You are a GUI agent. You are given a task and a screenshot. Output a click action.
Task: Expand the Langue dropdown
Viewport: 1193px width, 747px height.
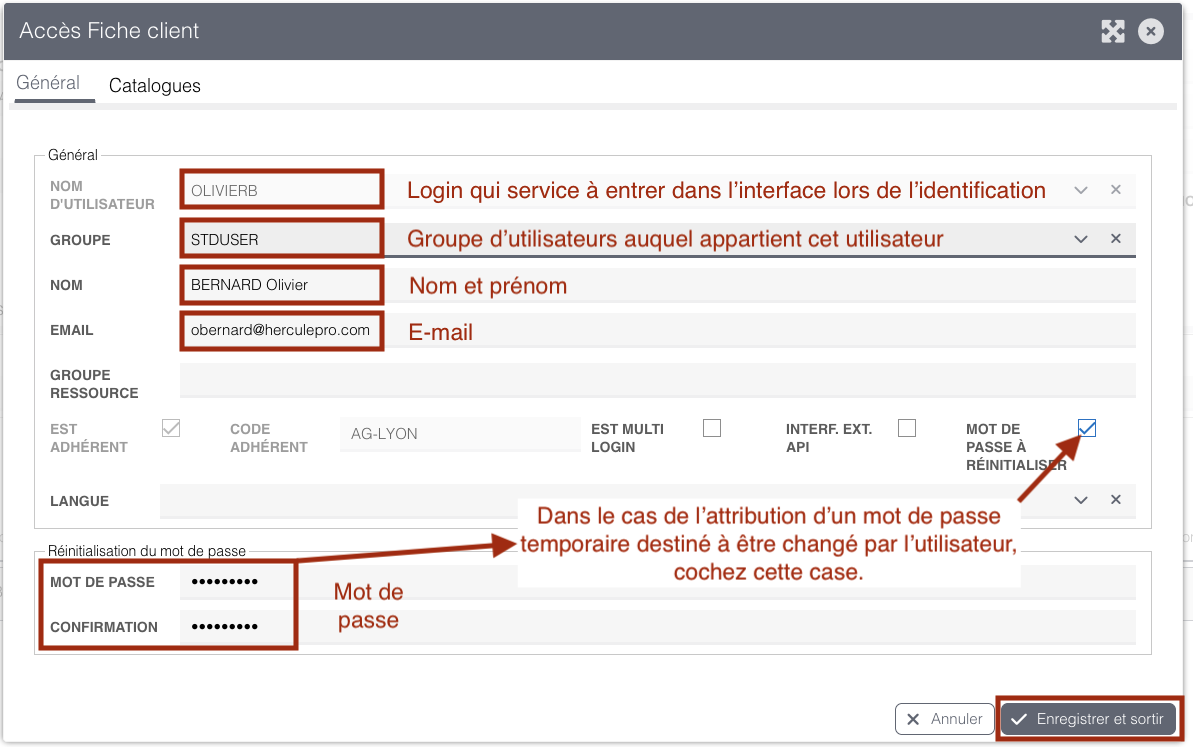[1080, 500]
